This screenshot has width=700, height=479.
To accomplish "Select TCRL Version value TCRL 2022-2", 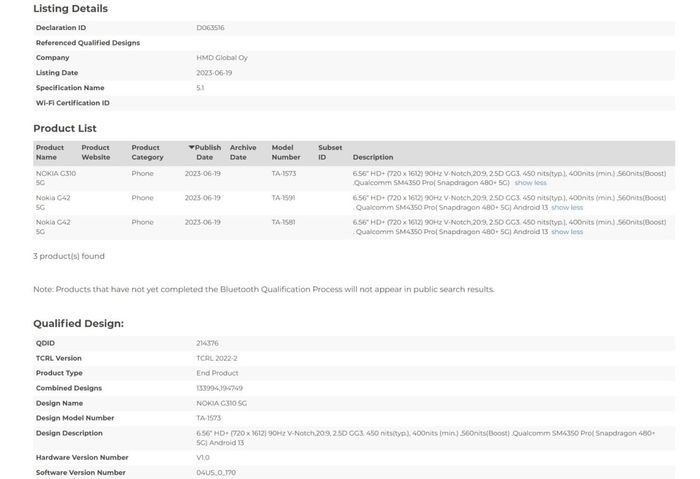I will tap(217, 358).
